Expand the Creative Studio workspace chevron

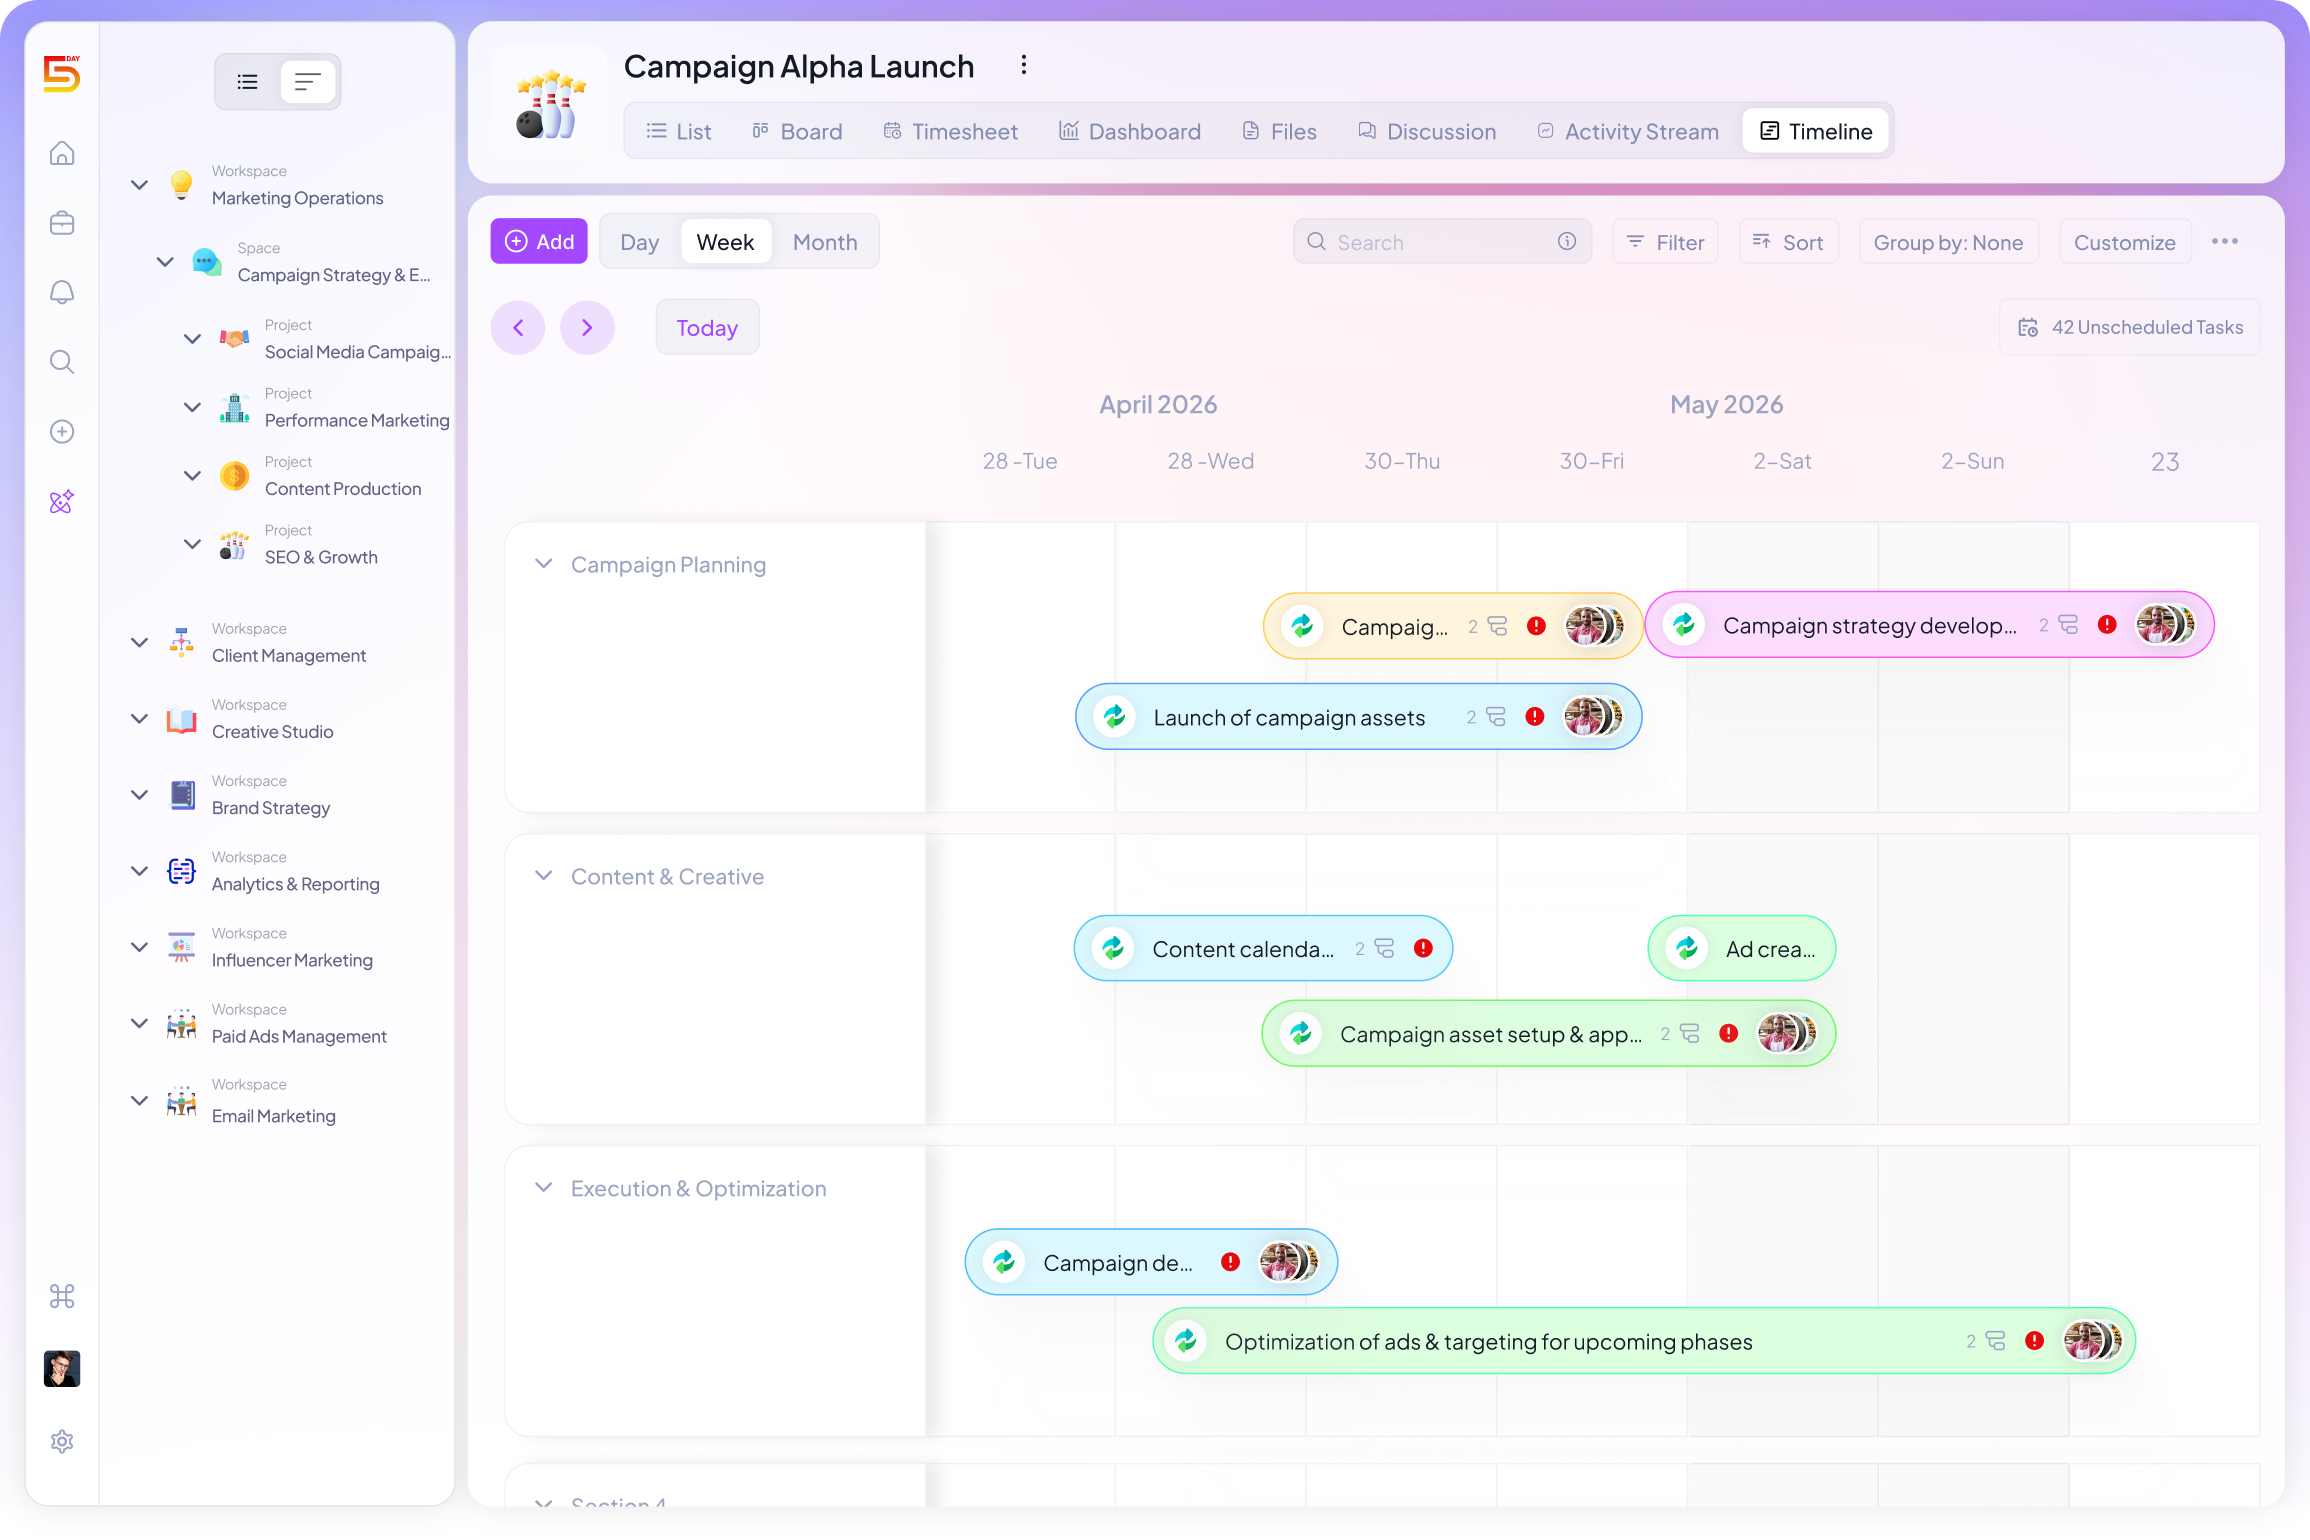[140, 718]
